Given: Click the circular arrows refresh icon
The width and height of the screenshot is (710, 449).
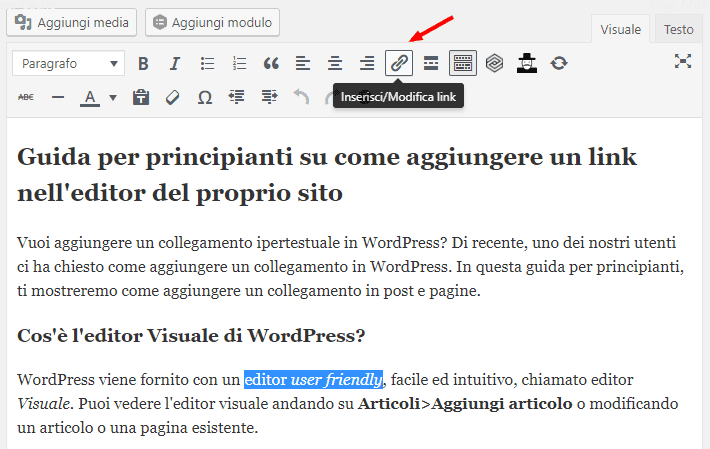Looking at the screenshot, I should point(559,63).
